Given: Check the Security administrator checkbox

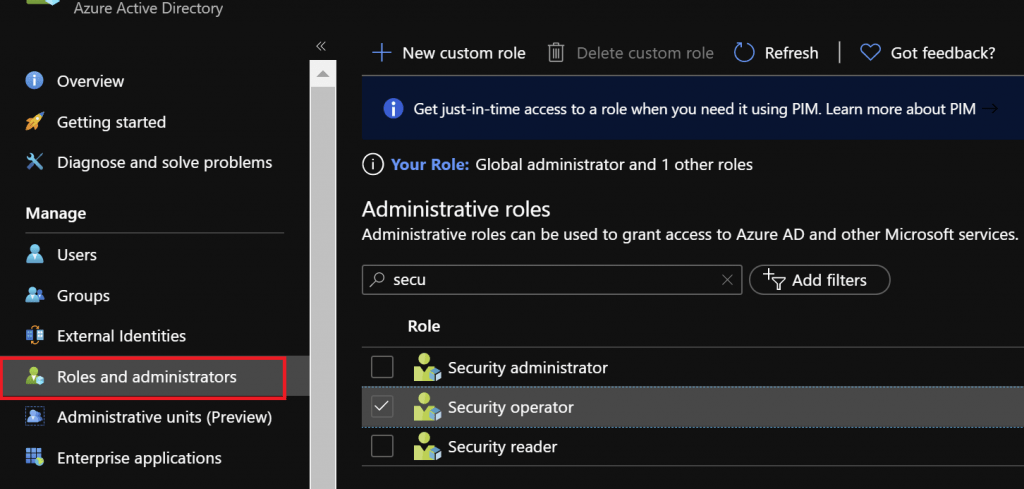Looking at the screenshot, I should pyautogui.click(x=382, y=367).
